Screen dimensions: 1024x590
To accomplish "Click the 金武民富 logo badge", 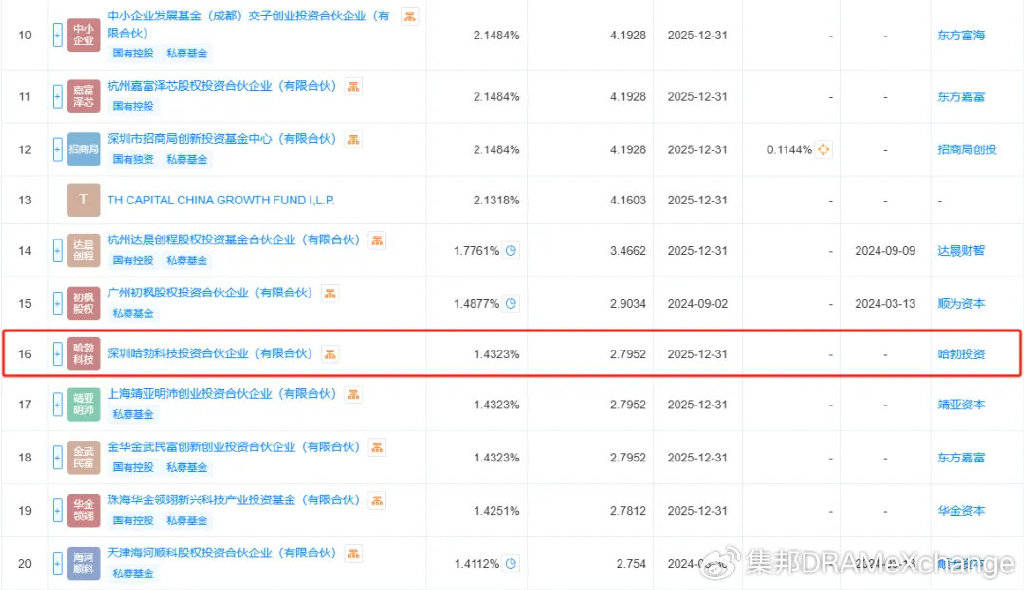I will pos(84,457).
